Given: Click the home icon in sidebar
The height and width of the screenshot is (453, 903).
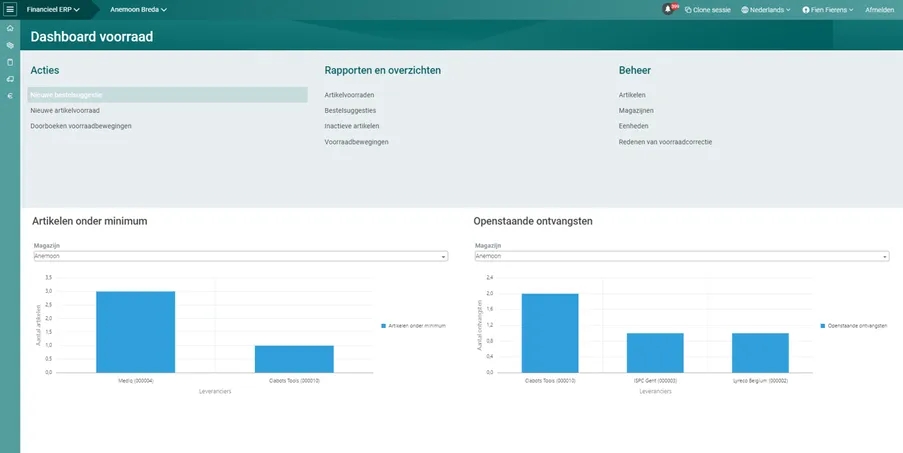Looking at the screenshot, I should click(x=10, y=28).
